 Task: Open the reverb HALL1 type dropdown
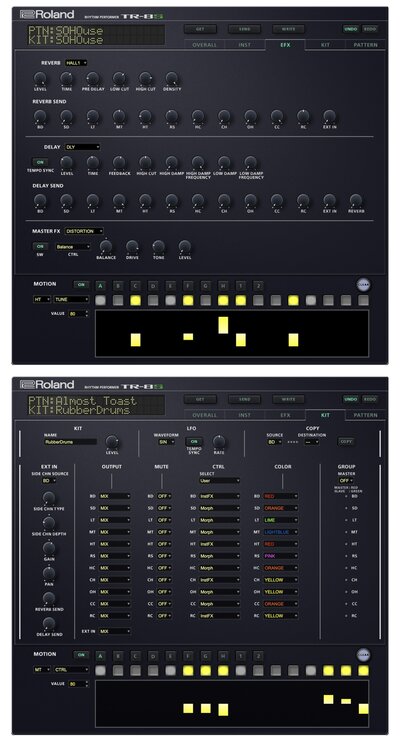76,63
